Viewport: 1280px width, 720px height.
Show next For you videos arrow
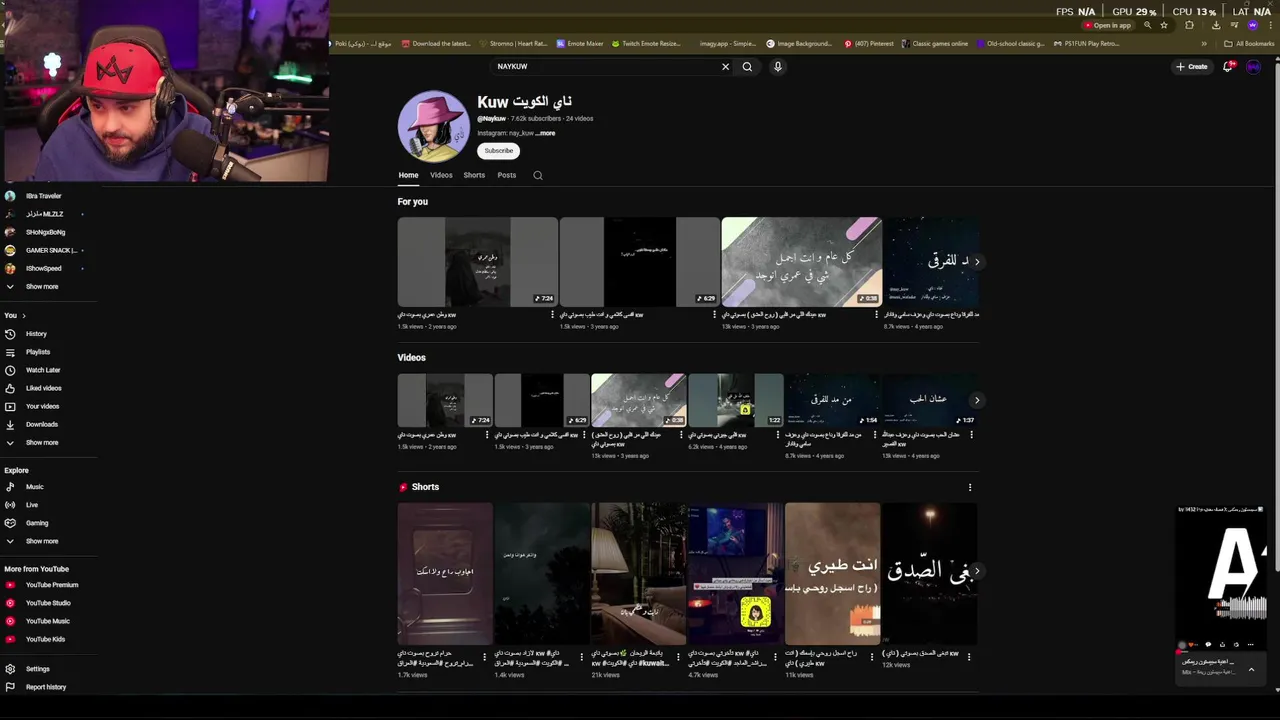[977, 261]
